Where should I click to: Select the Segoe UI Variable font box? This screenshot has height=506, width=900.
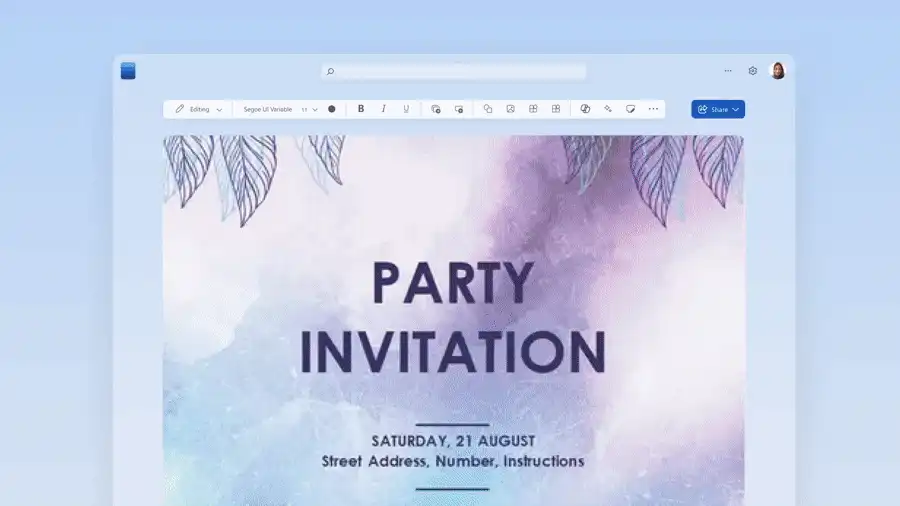(267, 109)
